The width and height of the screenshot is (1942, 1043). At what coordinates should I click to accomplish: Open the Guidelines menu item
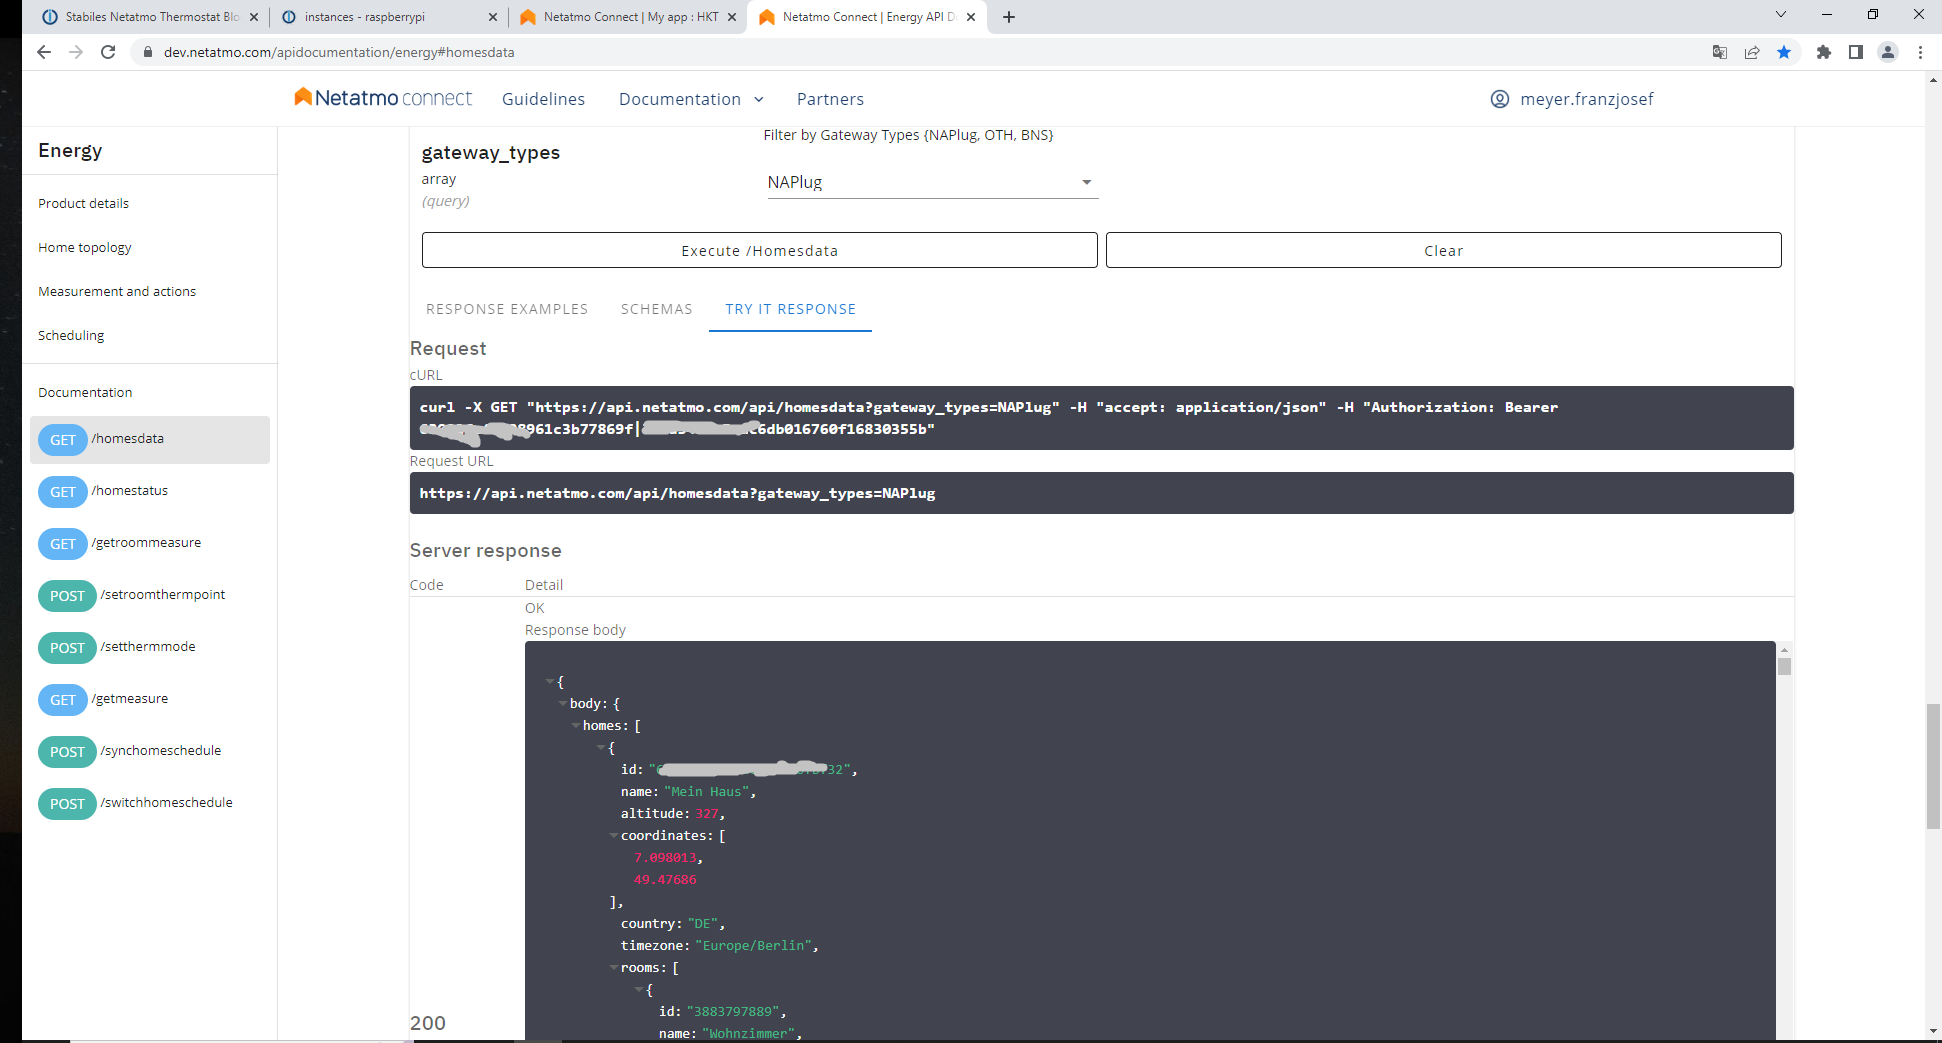(543, 99)
